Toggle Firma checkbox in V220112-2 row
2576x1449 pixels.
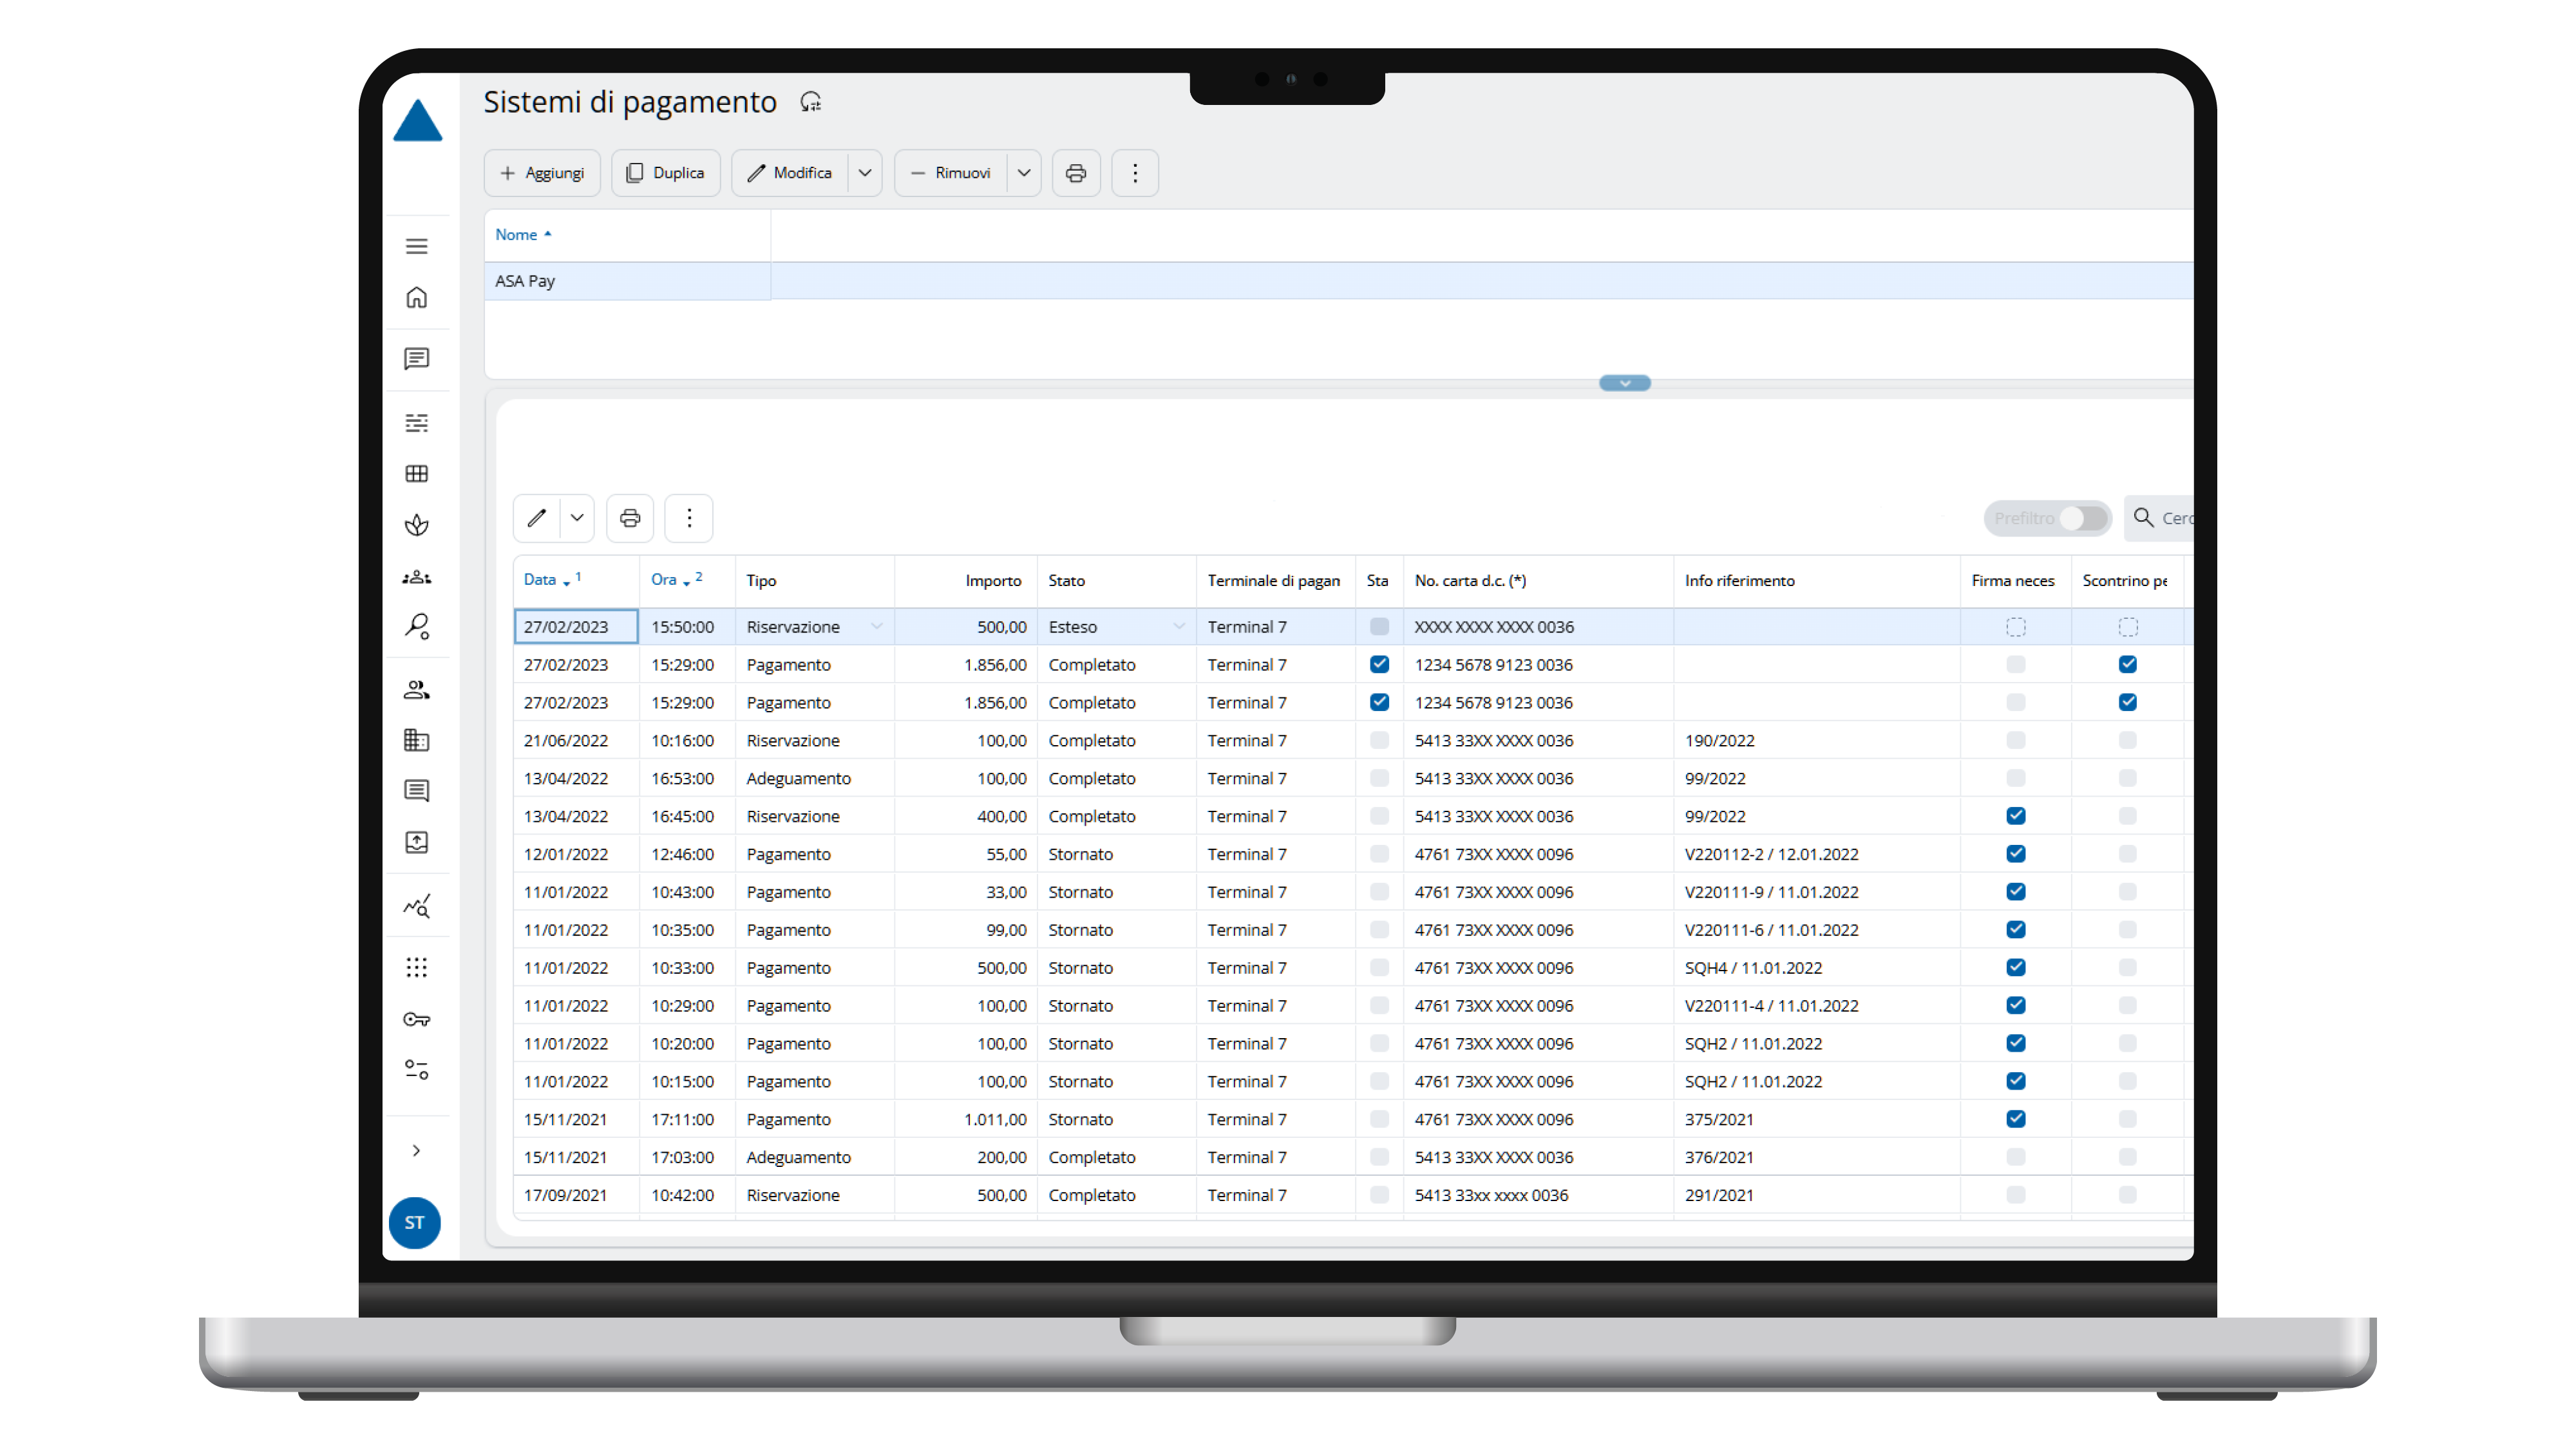point(2016,854)
